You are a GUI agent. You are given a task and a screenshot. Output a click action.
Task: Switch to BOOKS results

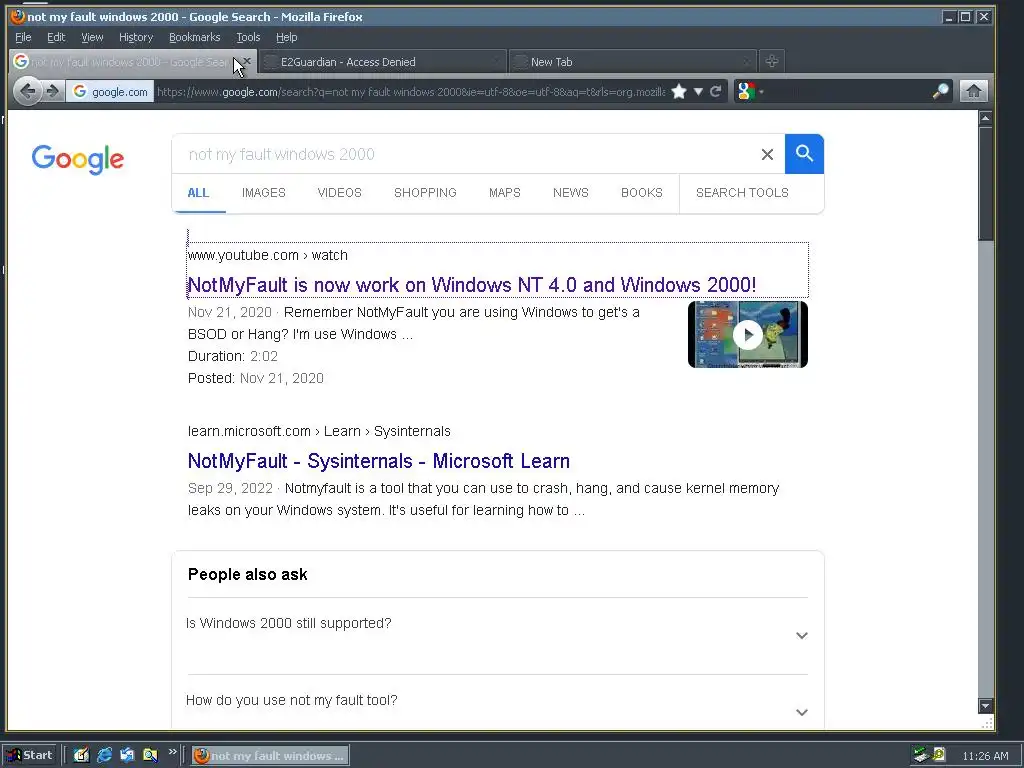(x=642, y=193)
